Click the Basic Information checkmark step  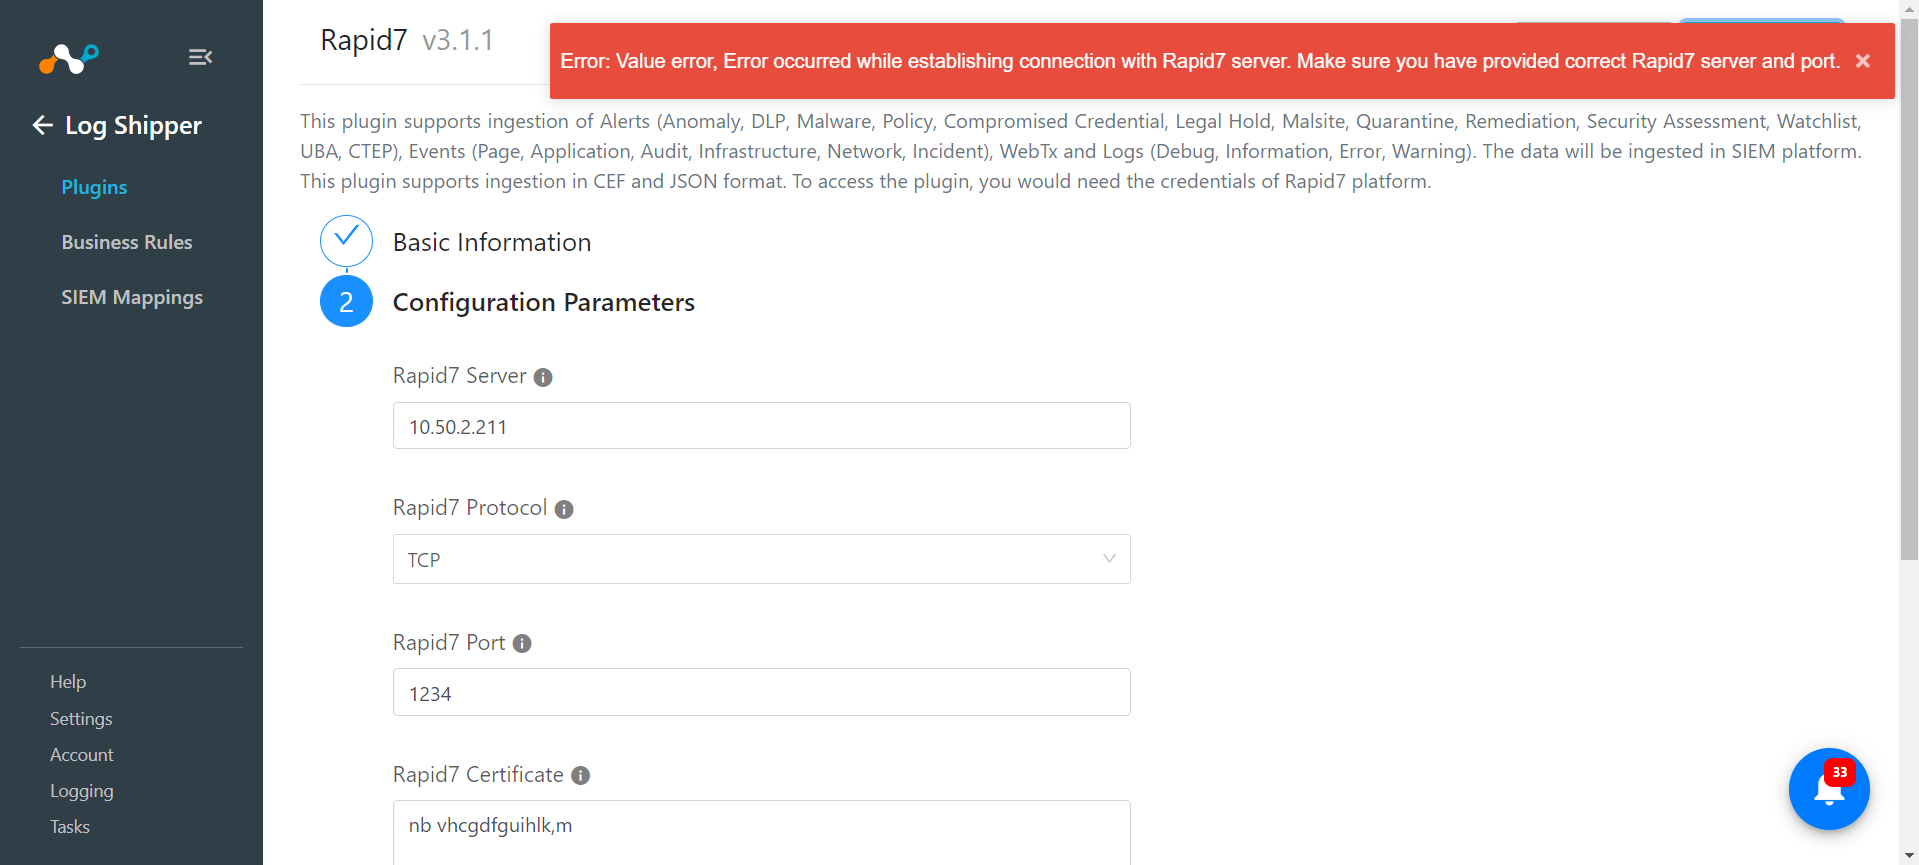click(346, 241)
